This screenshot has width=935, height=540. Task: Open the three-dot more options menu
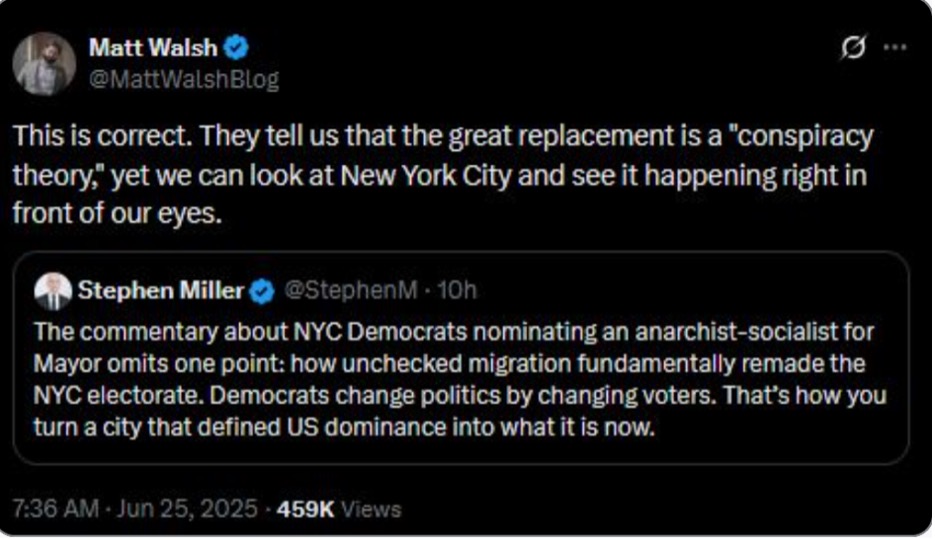point(895,47)
